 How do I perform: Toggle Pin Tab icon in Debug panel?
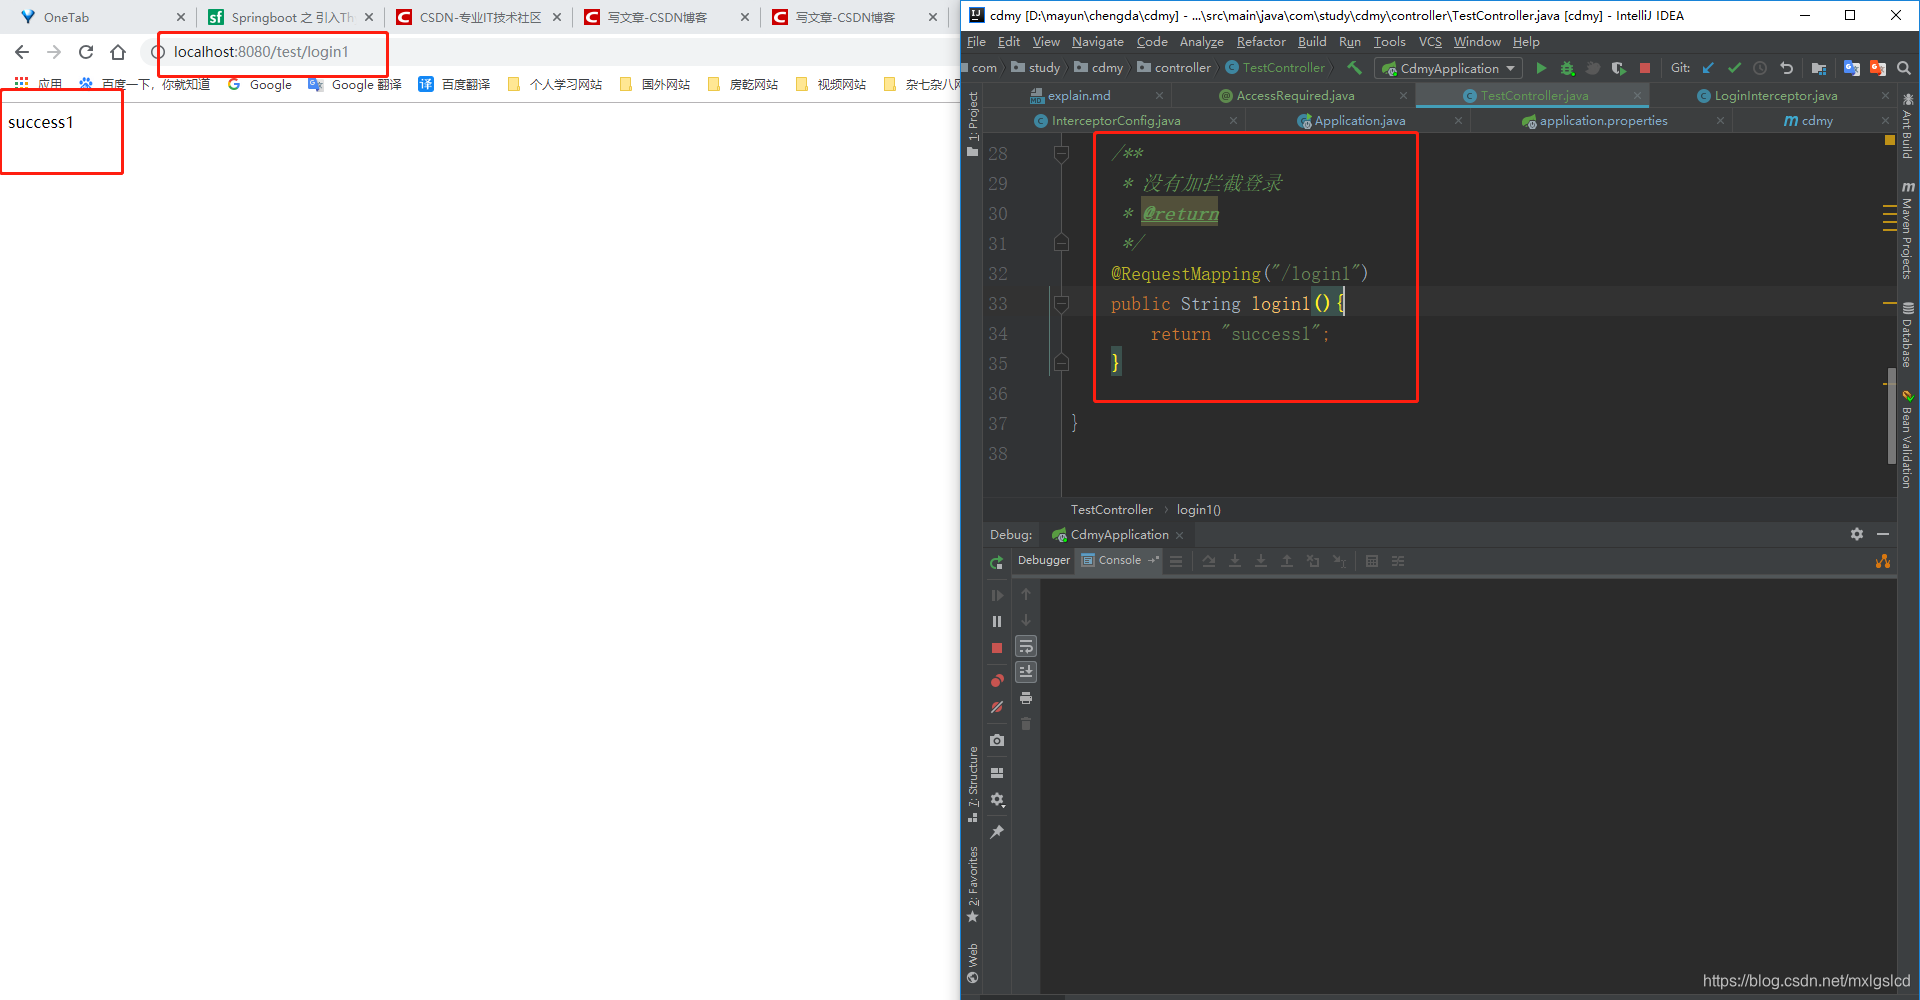tap(997, 832)
